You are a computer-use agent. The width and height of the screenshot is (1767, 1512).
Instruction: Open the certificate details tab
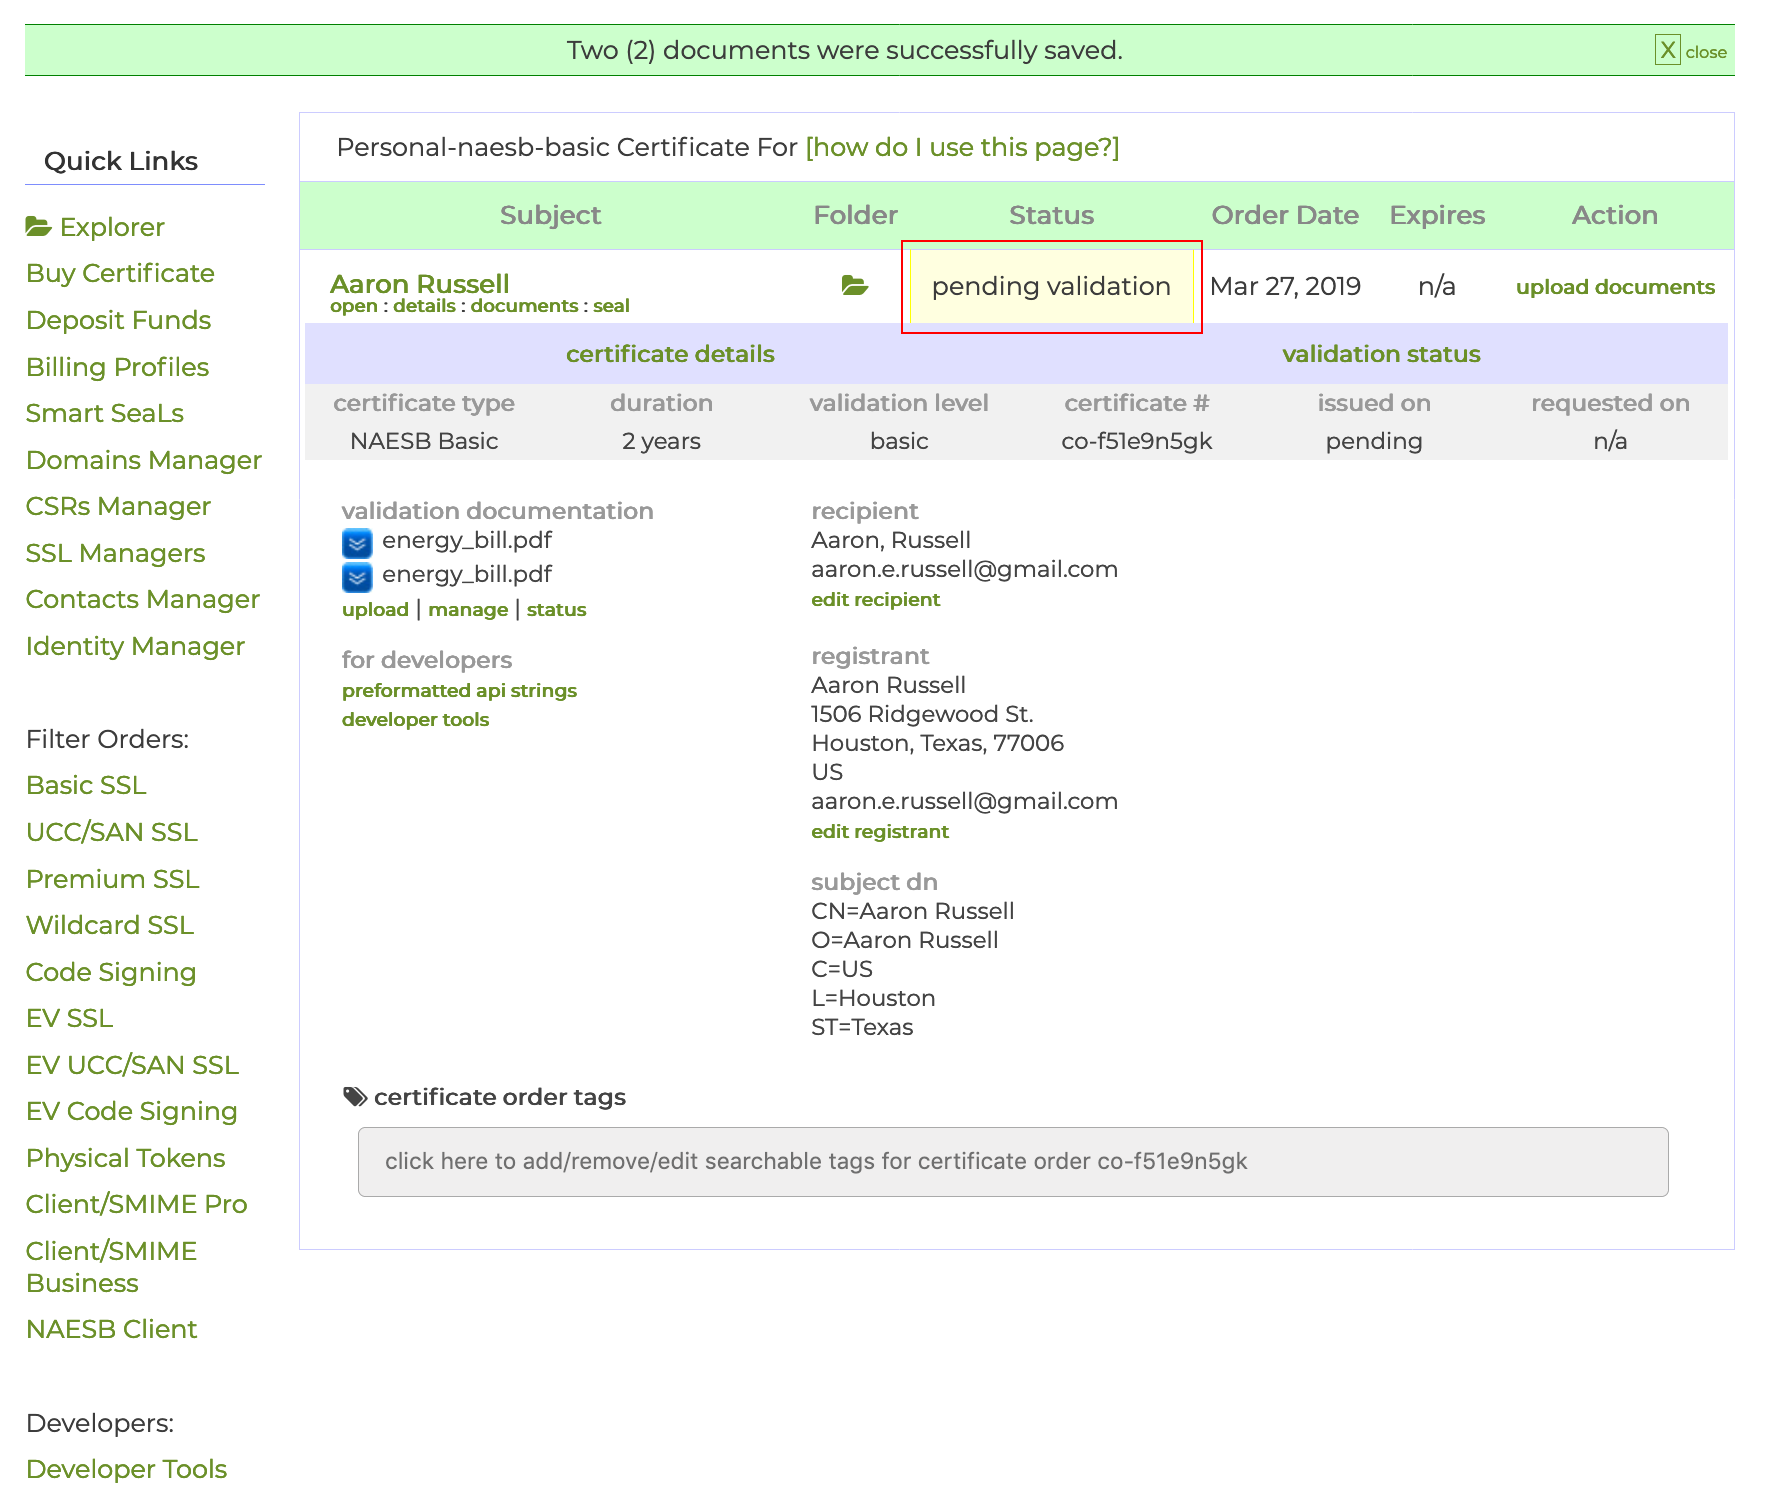669,354
